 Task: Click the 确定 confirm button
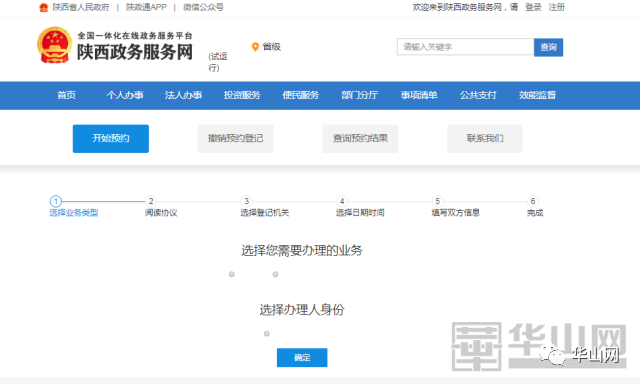302,357
